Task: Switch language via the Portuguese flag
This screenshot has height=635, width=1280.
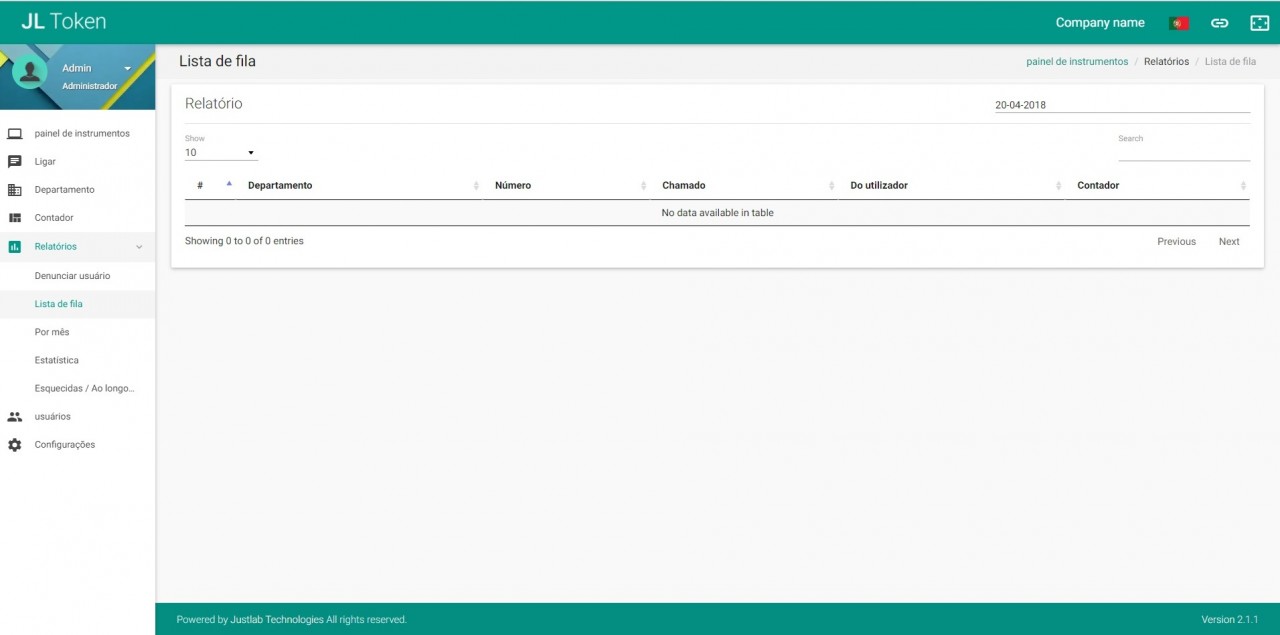Action: (1178, 22)
